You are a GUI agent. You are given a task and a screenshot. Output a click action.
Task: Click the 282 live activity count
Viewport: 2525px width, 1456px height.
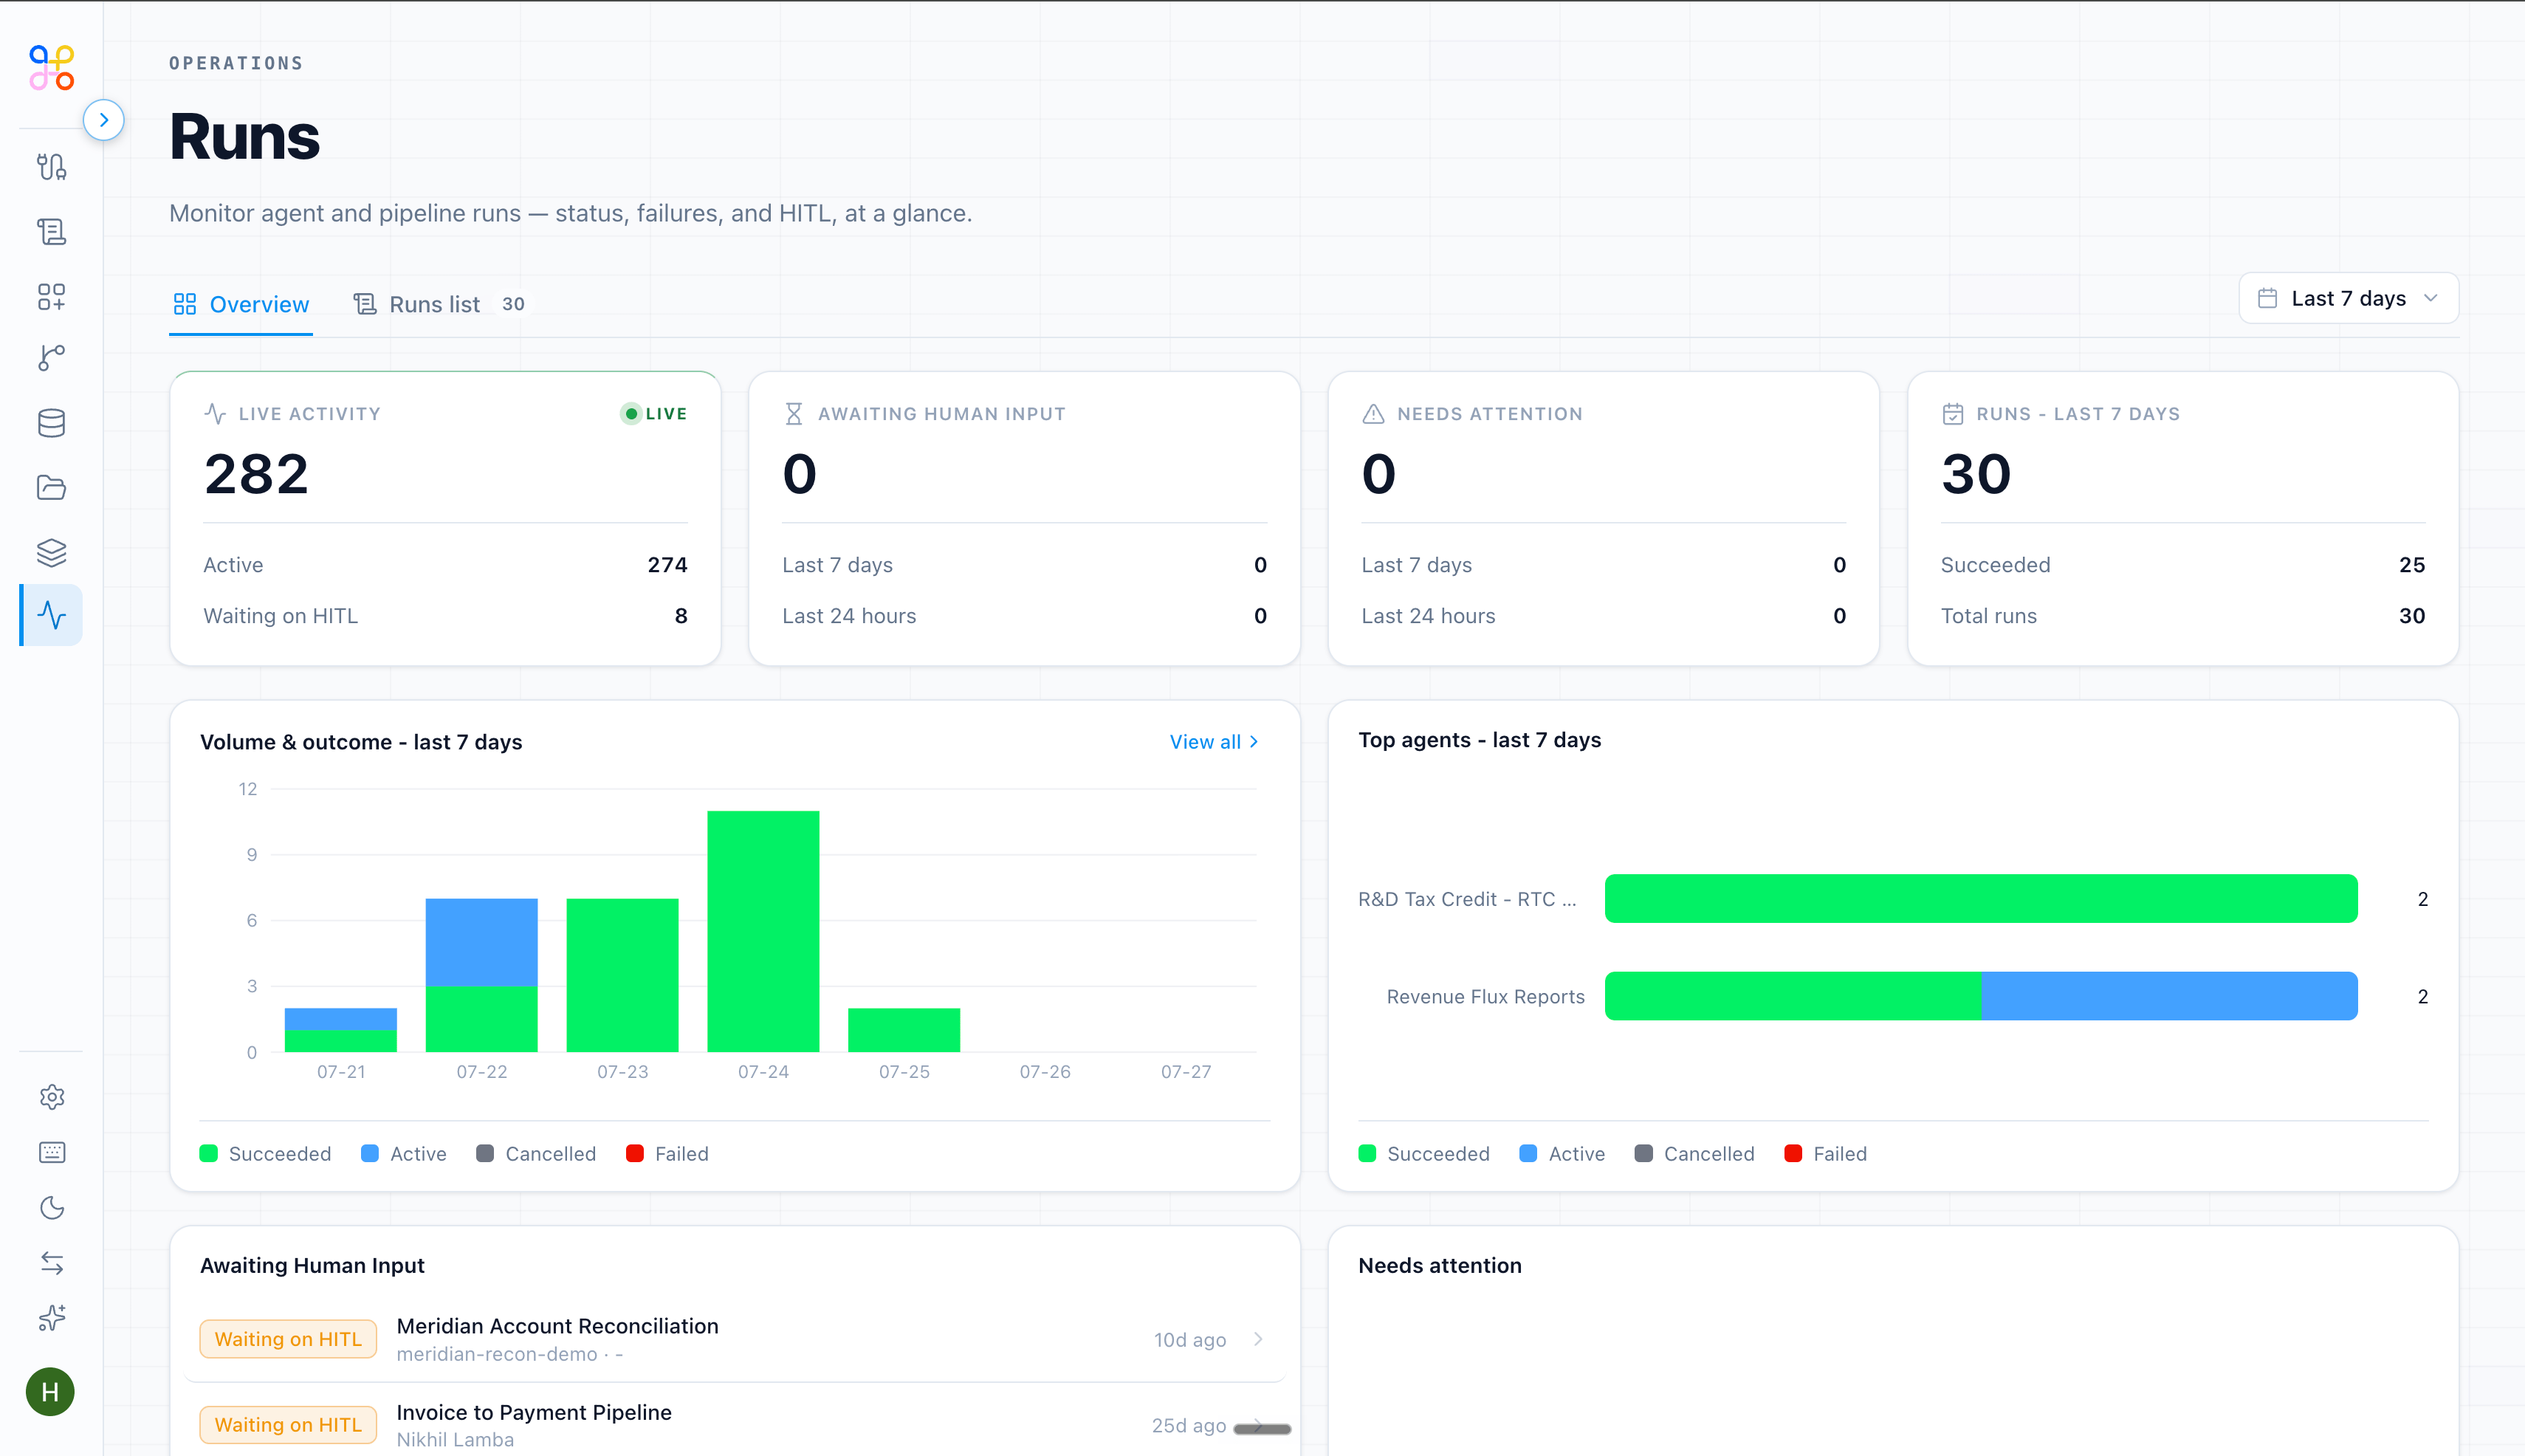pos(256,474)
